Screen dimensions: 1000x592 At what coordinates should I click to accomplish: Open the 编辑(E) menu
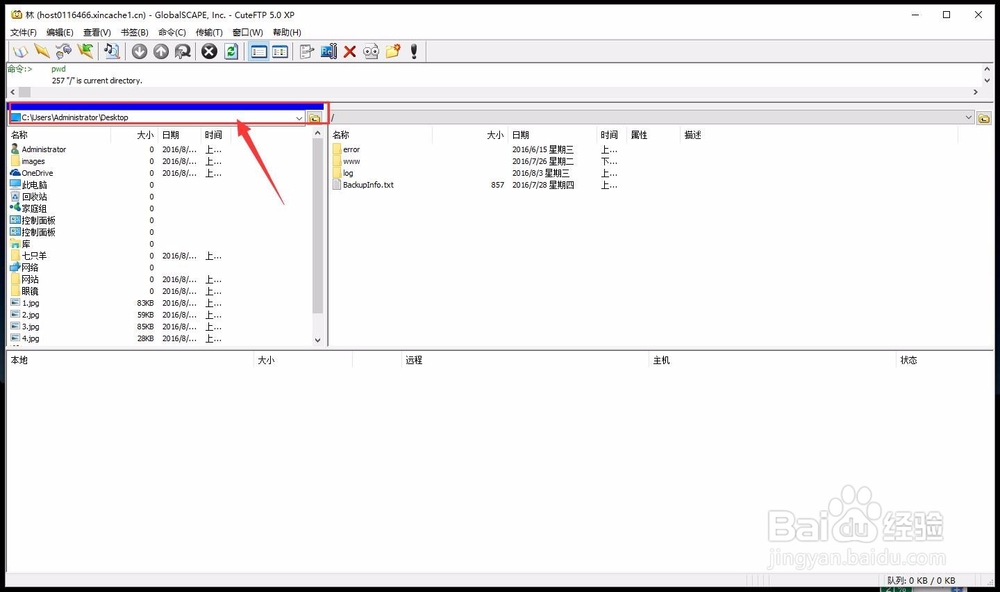click(x=60, y=33)
